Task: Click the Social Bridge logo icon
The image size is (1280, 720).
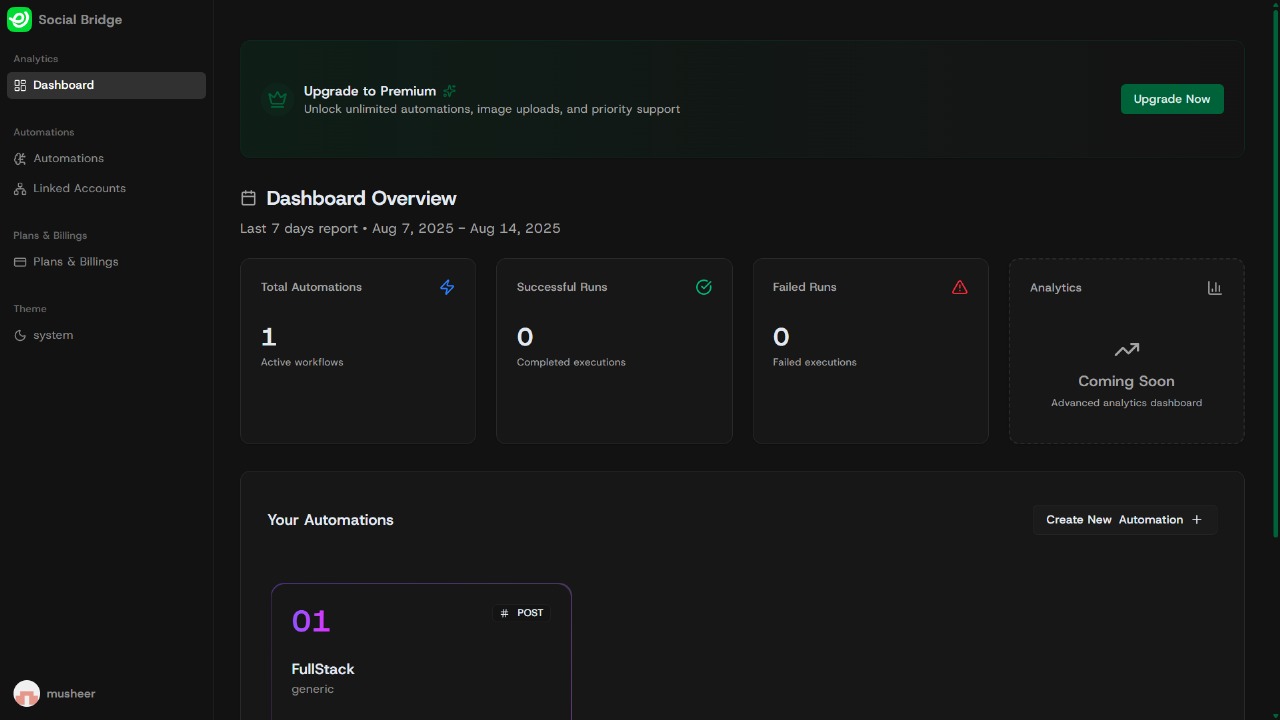Action: click(19, 19)
